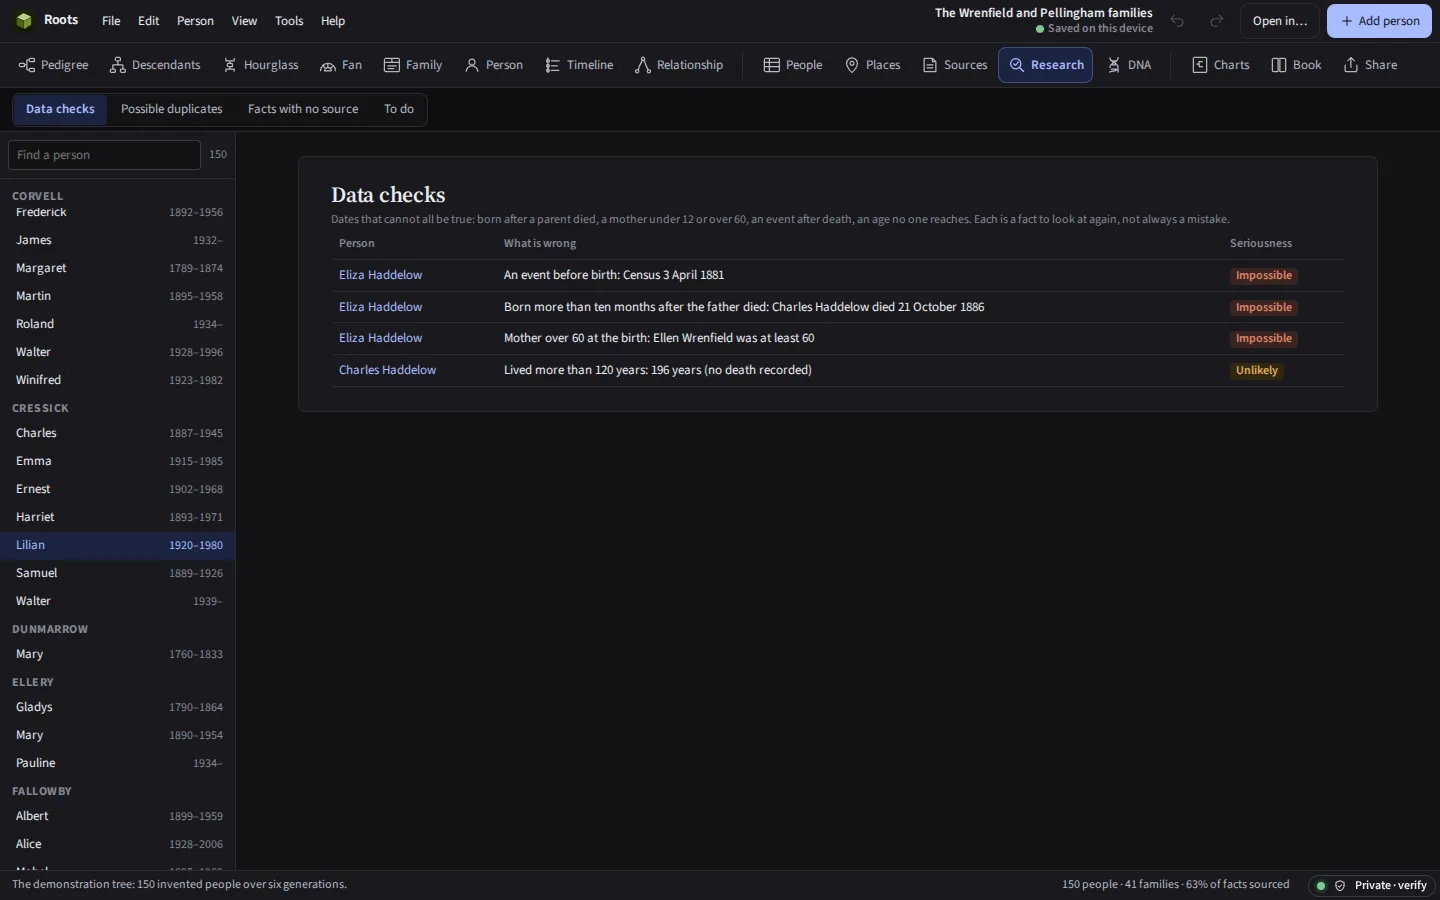1440x900 pixels.
Task: Open the Charts section
Action: (x=1221, y=65)
